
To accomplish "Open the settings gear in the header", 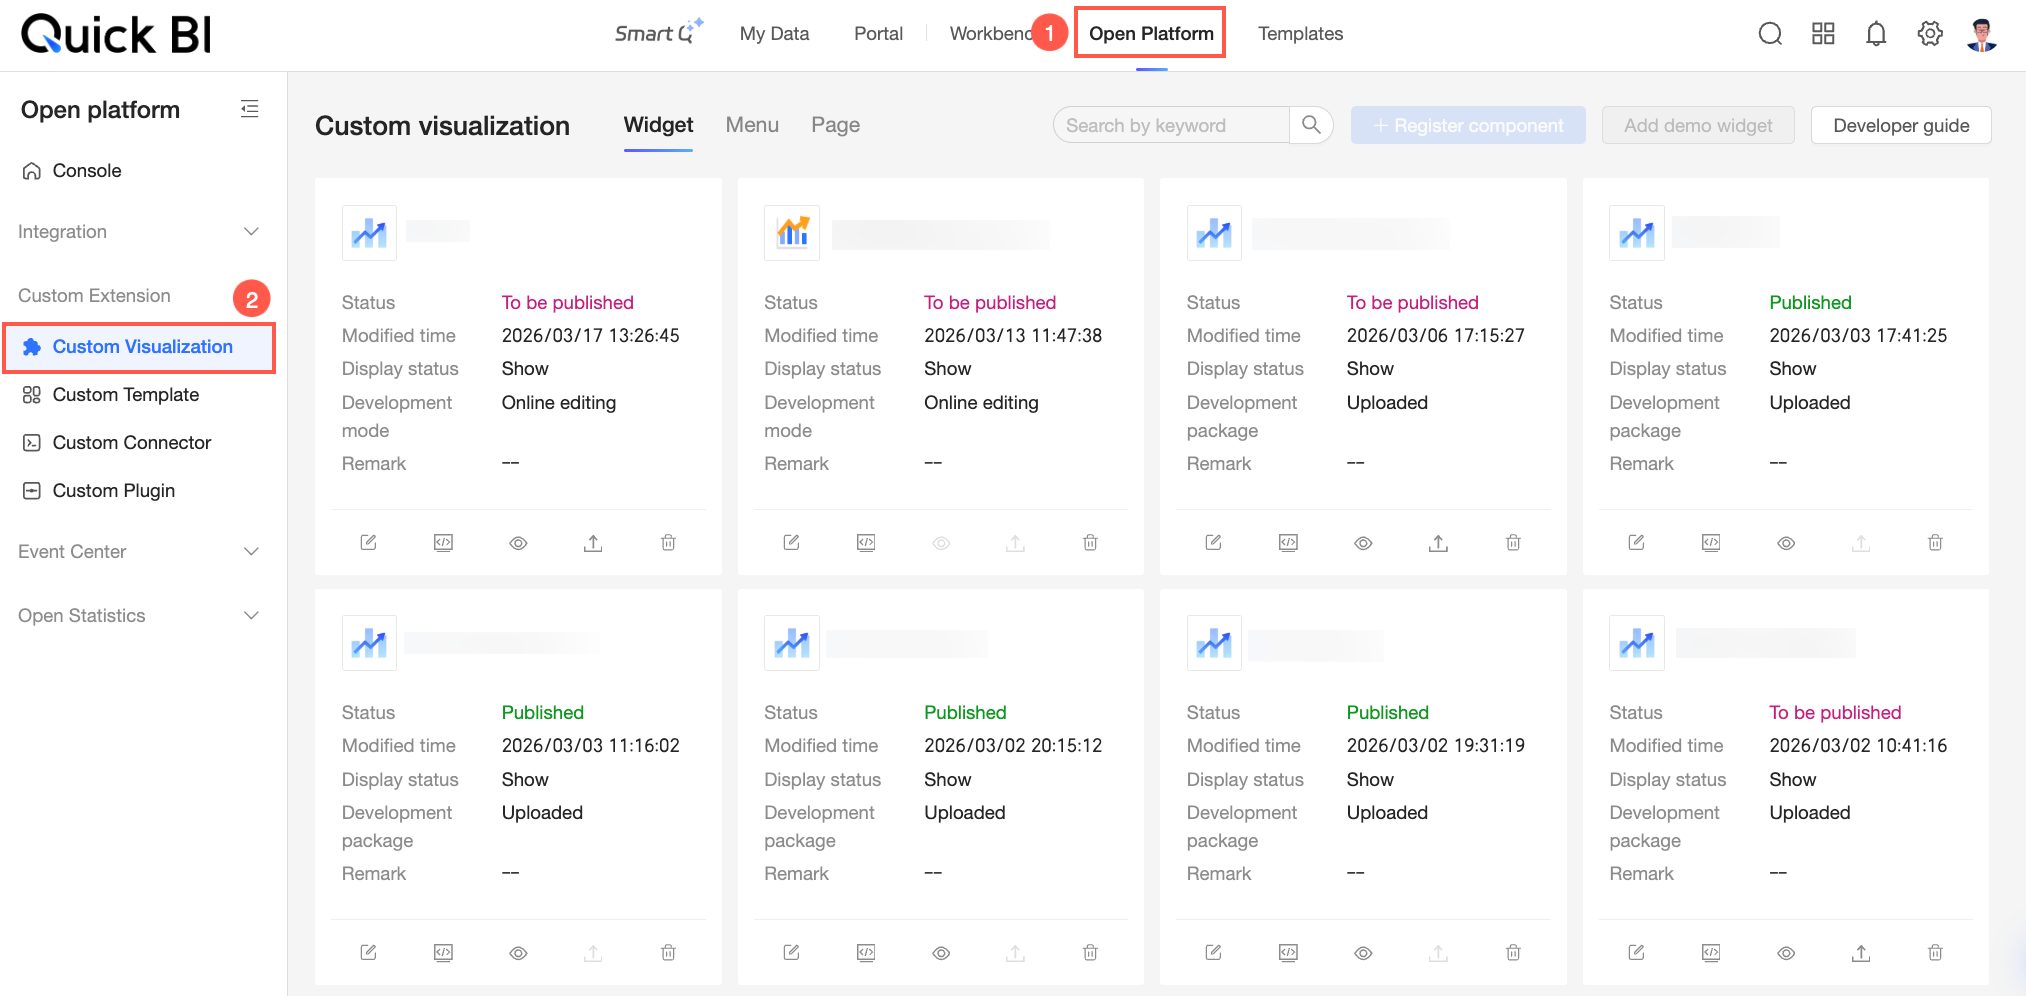I will [1930, 34].
